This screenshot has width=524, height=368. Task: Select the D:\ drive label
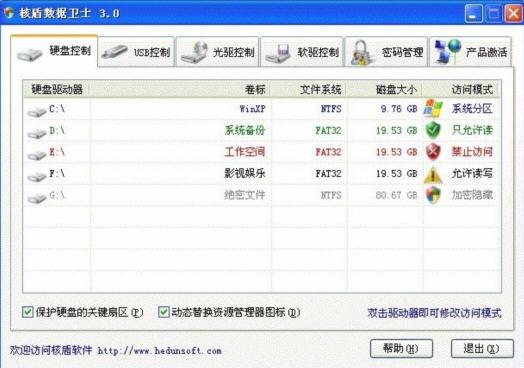point(57,130)
